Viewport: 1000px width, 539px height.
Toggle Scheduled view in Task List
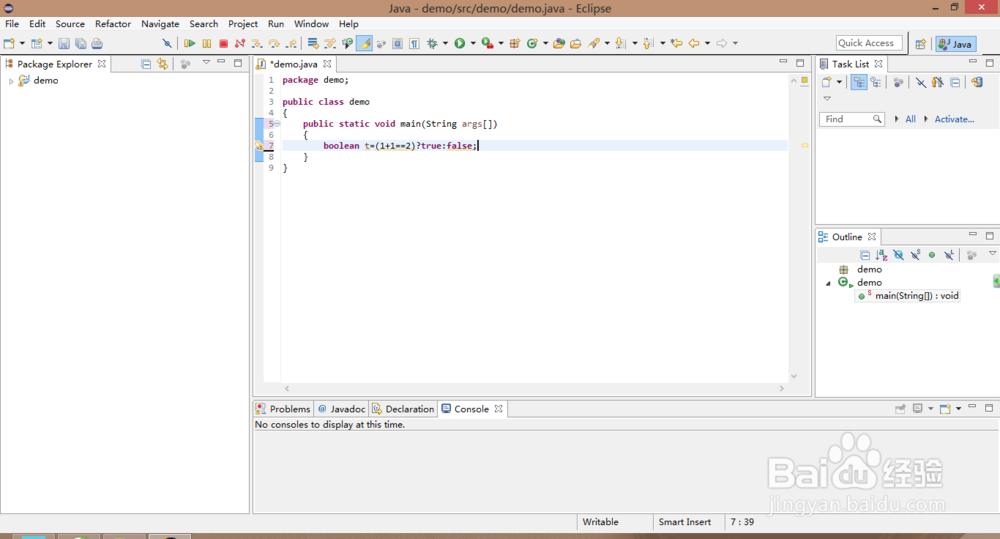[876, 82]
